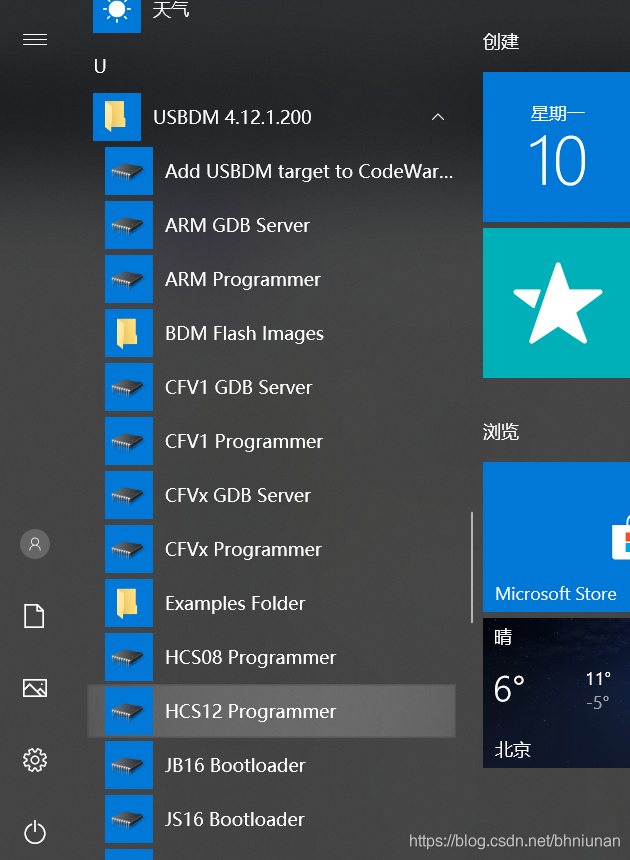Click the USBDM 4.12.1.200 group label
630x860 pixels.
pyautogui.click(x=232, y=117)
